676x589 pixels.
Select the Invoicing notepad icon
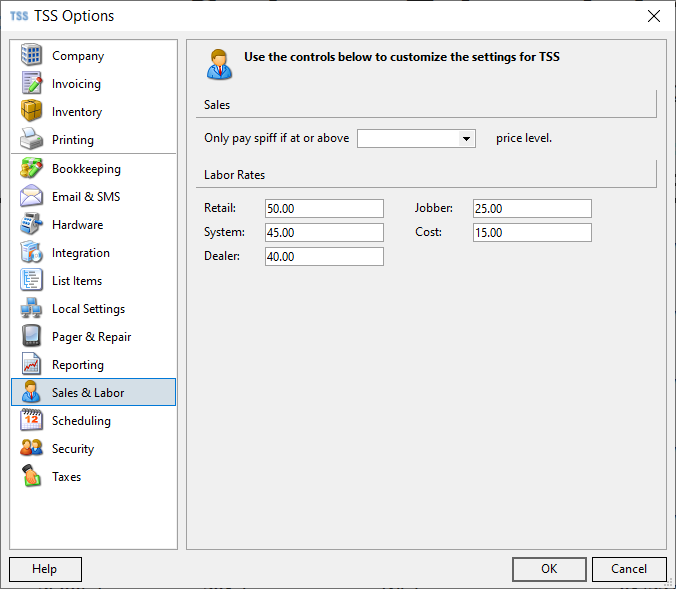pos(31,83)
